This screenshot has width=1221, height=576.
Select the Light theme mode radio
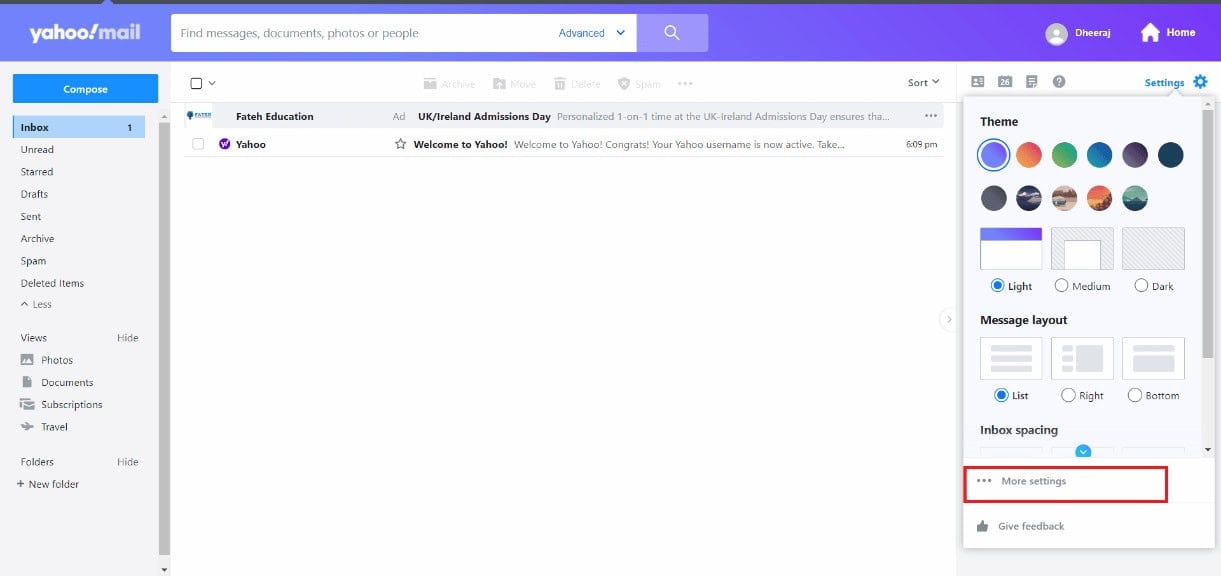[997, 285]
